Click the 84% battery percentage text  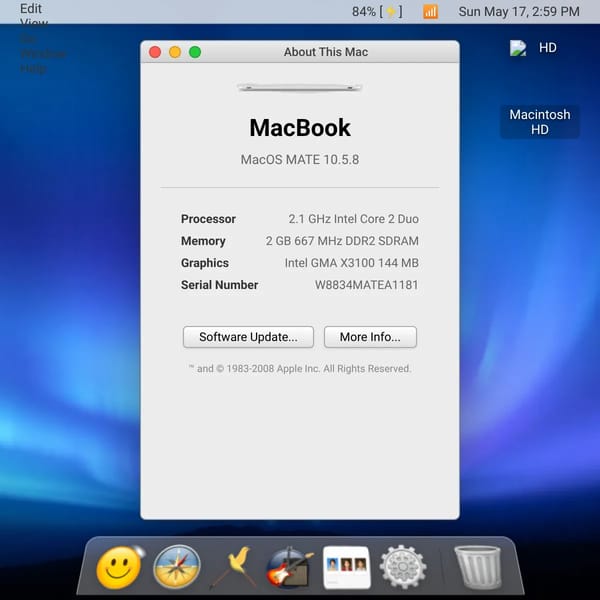pos(364,12)
